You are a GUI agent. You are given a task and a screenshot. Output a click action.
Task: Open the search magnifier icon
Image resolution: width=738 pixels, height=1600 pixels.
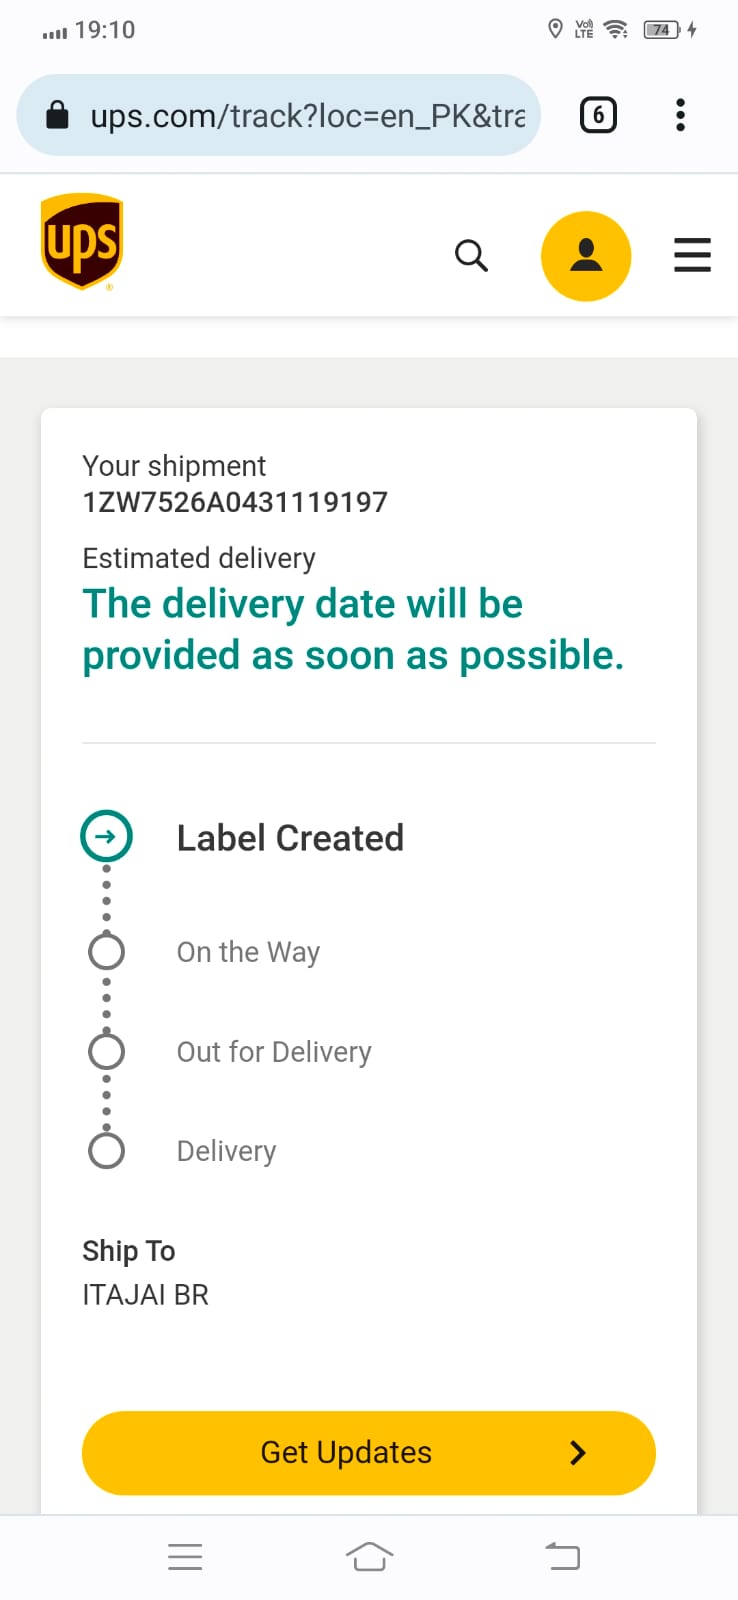(x=471, y=256)
